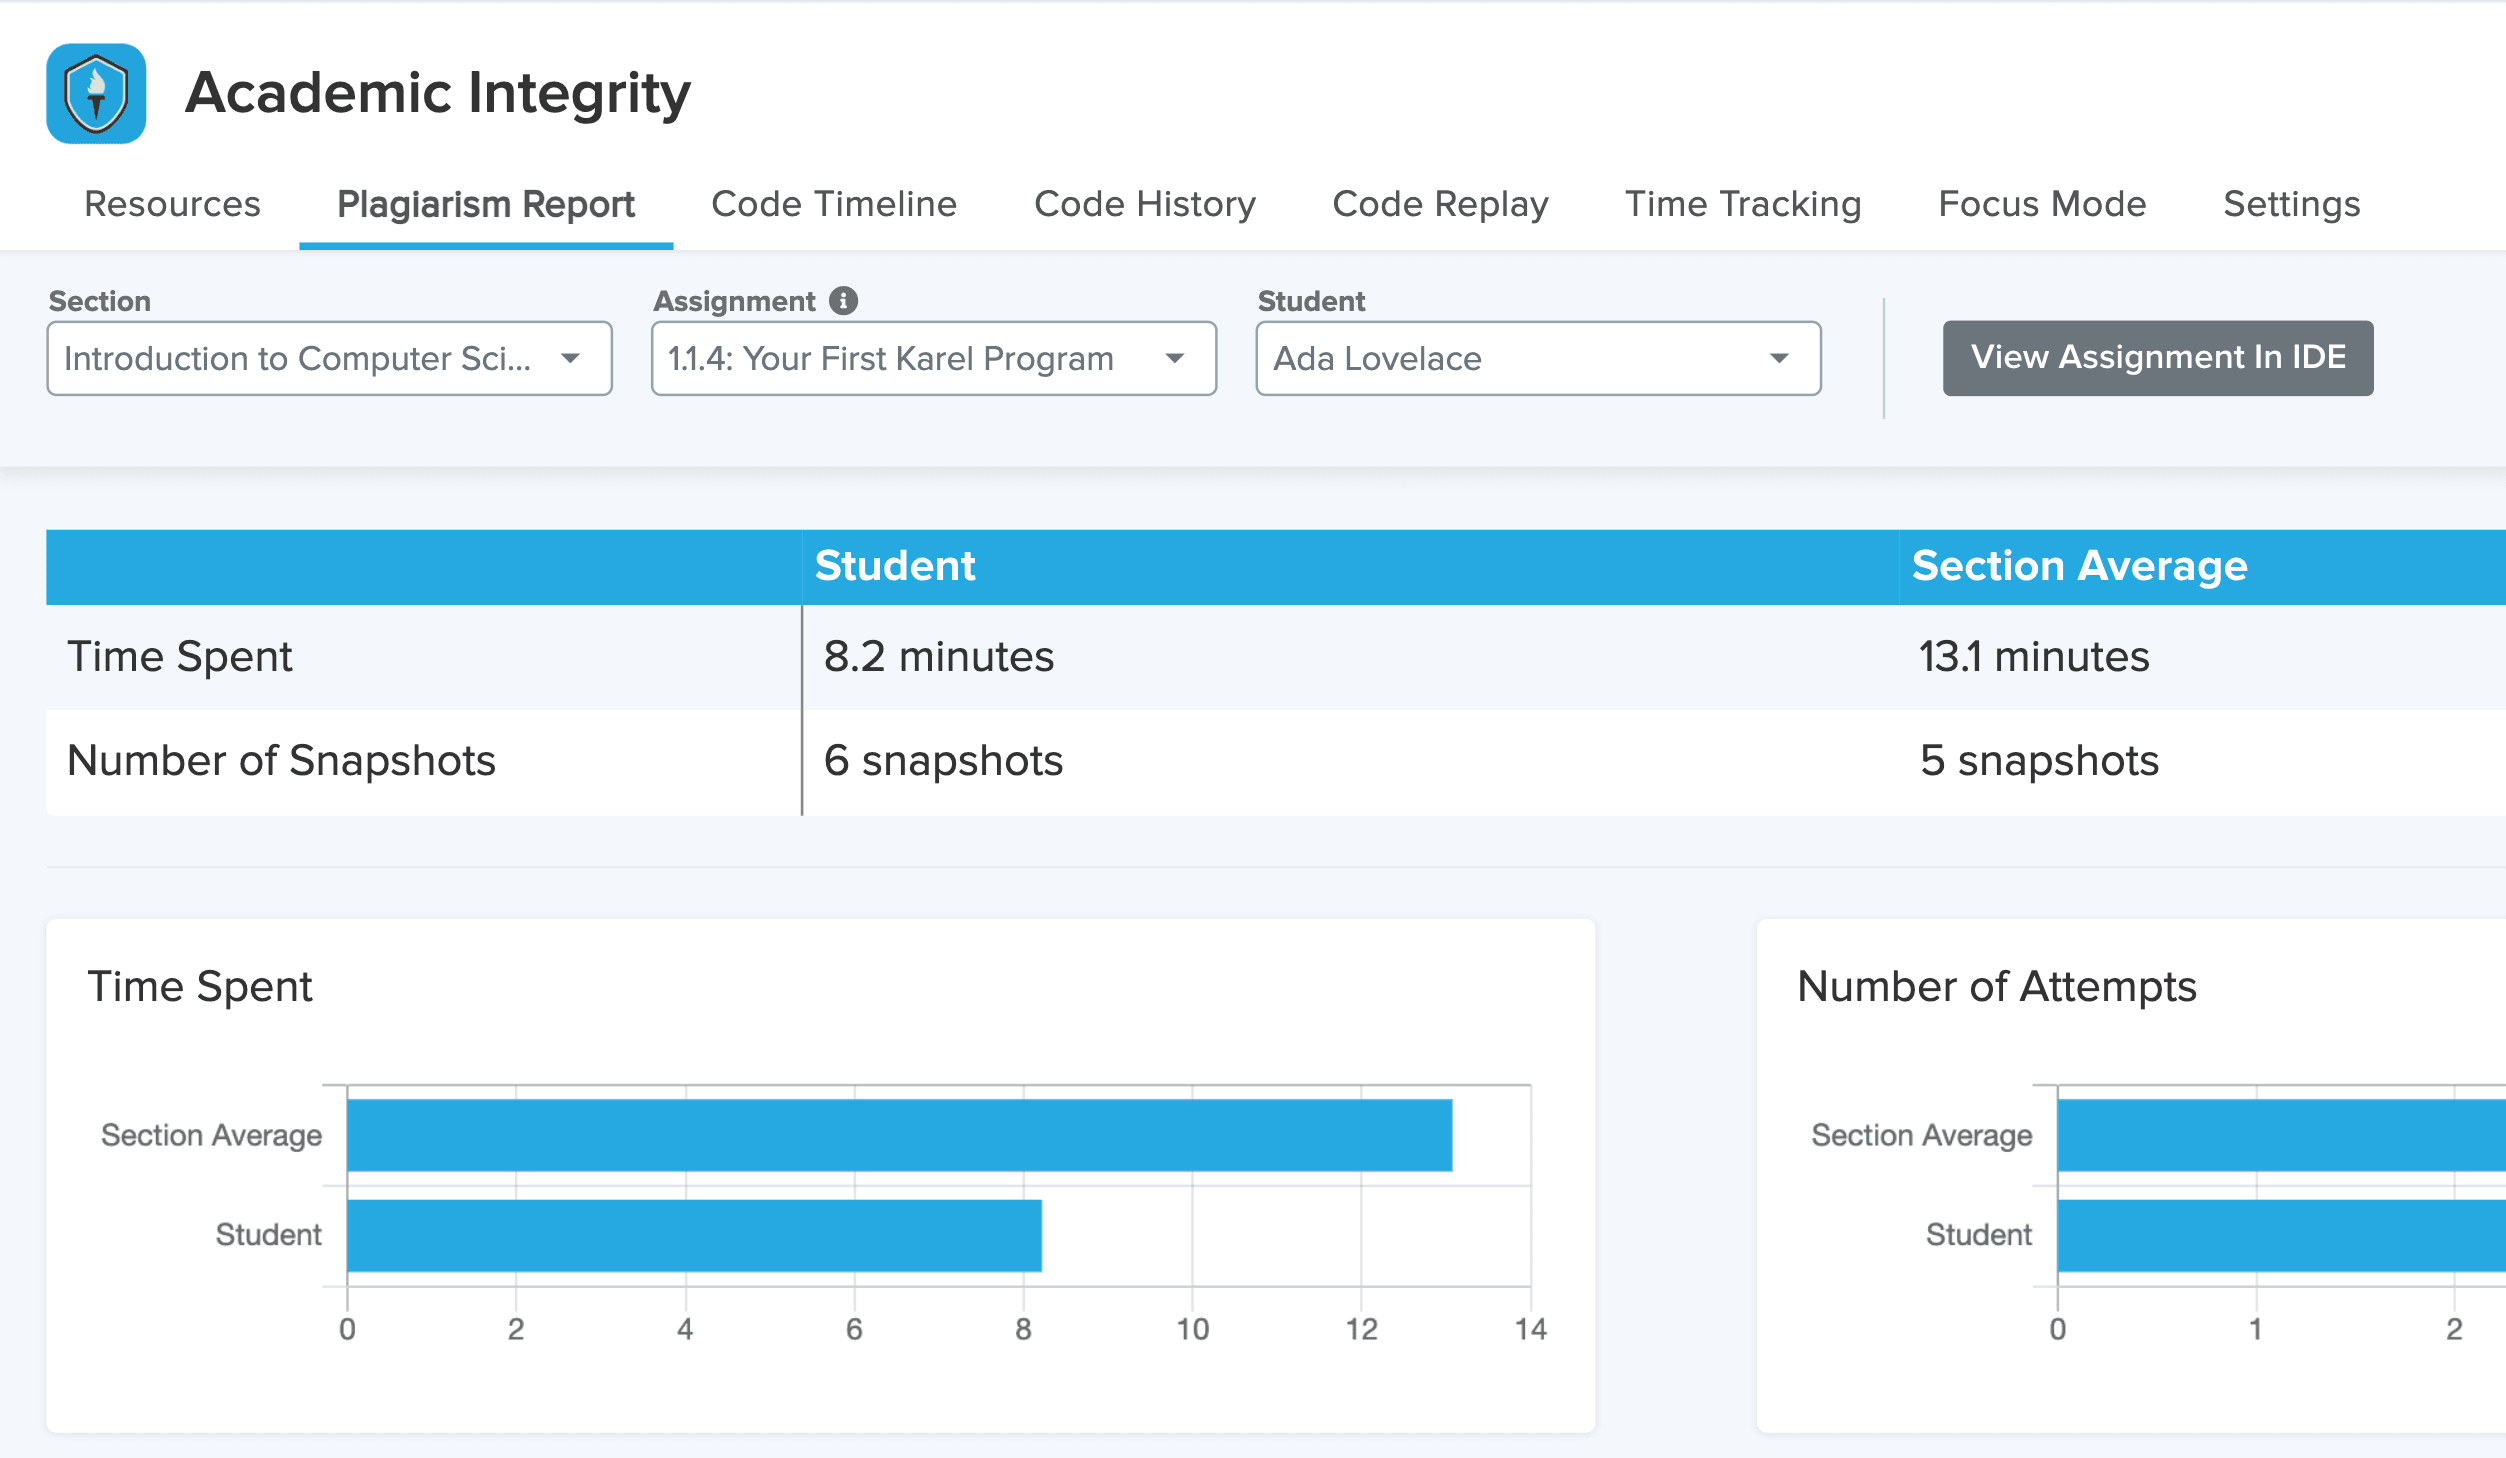
Task: Click the Section Average bar in Time Spent chart
Action: 898,1135
